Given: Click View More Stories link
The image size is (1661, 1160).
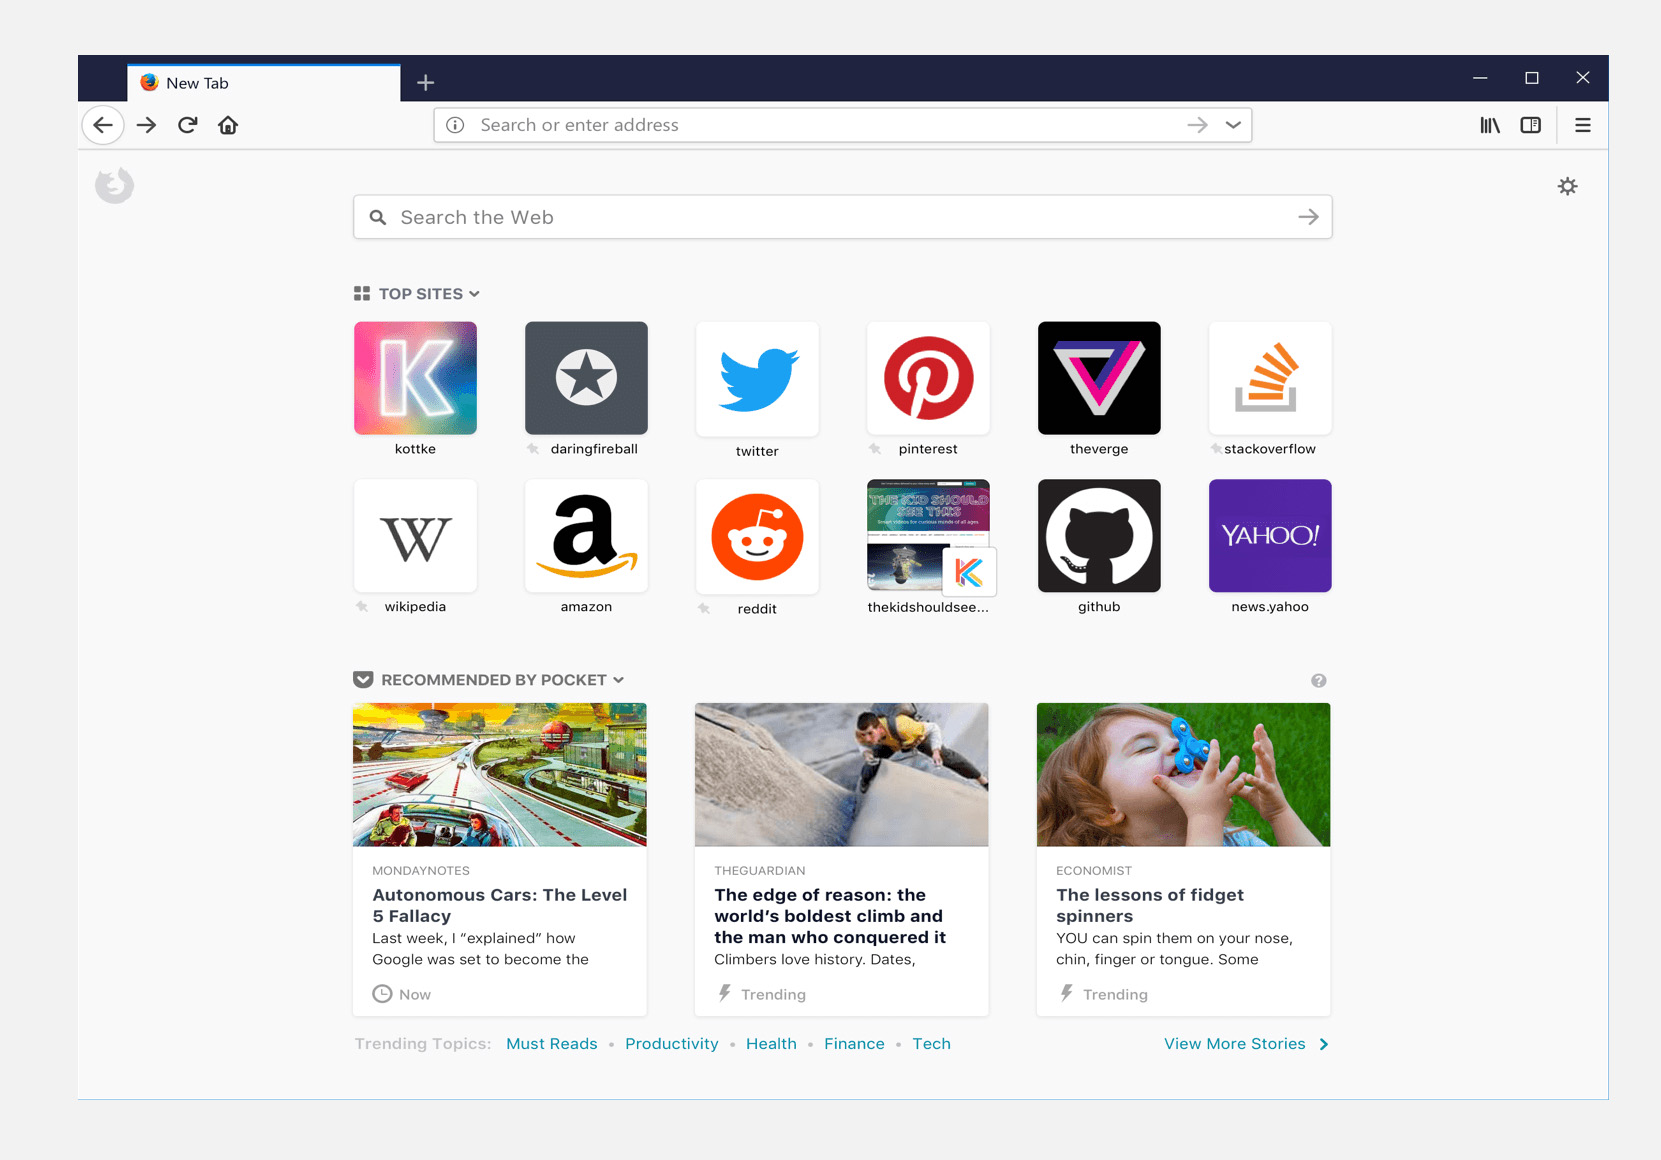Looking at the screenshot, I should coord(1246,1044).
